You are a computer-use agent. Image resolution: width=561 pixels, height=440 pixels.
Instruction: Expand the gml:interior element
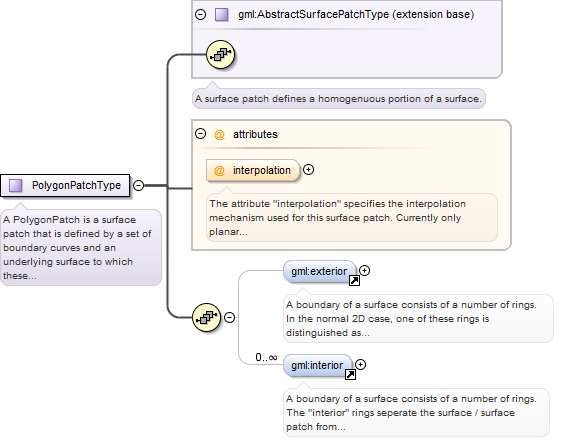(x=360, y=365)
